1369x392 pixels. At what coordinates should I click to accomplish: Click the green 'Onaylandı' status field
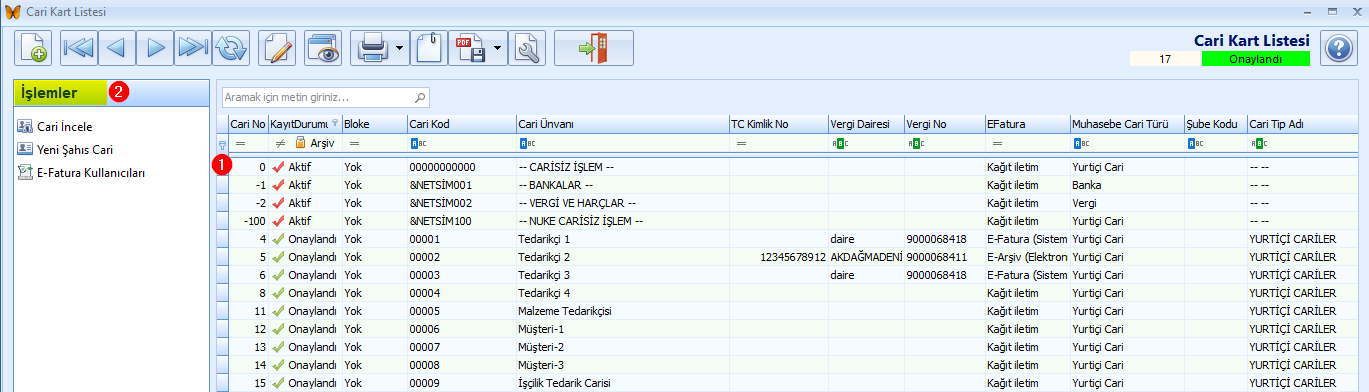coord(1256,59)
